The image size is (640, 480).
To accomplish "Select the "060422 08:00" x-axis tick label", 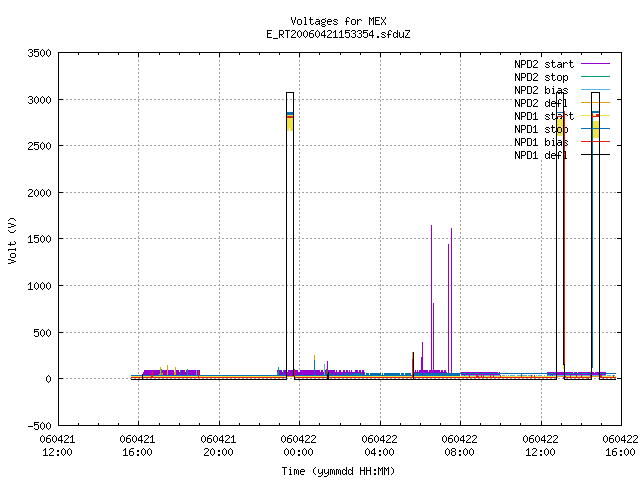I will (x=460, y=446).
